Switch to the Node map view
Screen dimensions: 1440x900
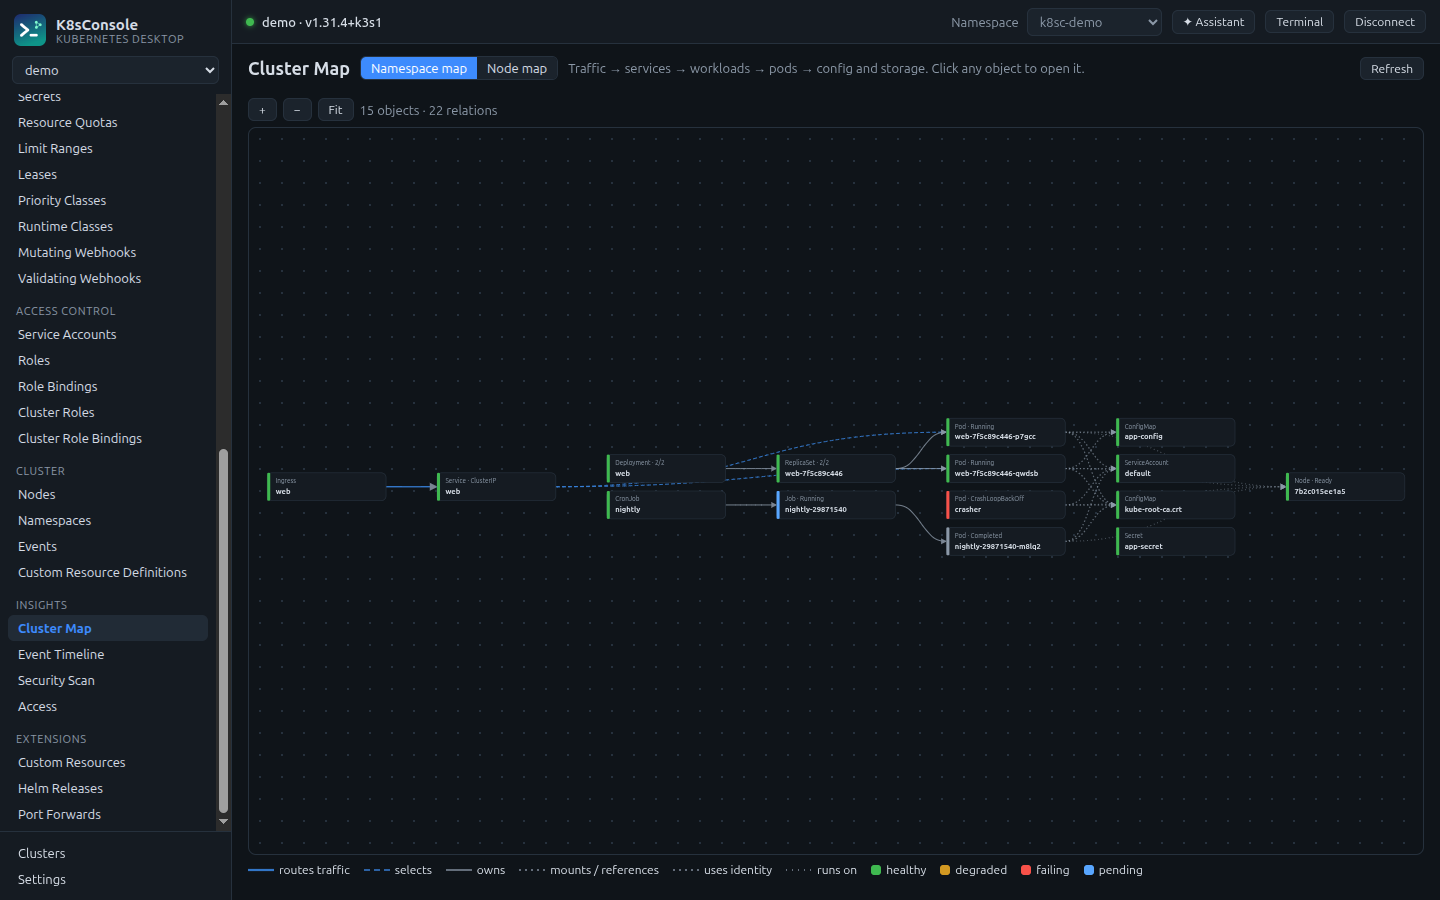pos(517,68)
